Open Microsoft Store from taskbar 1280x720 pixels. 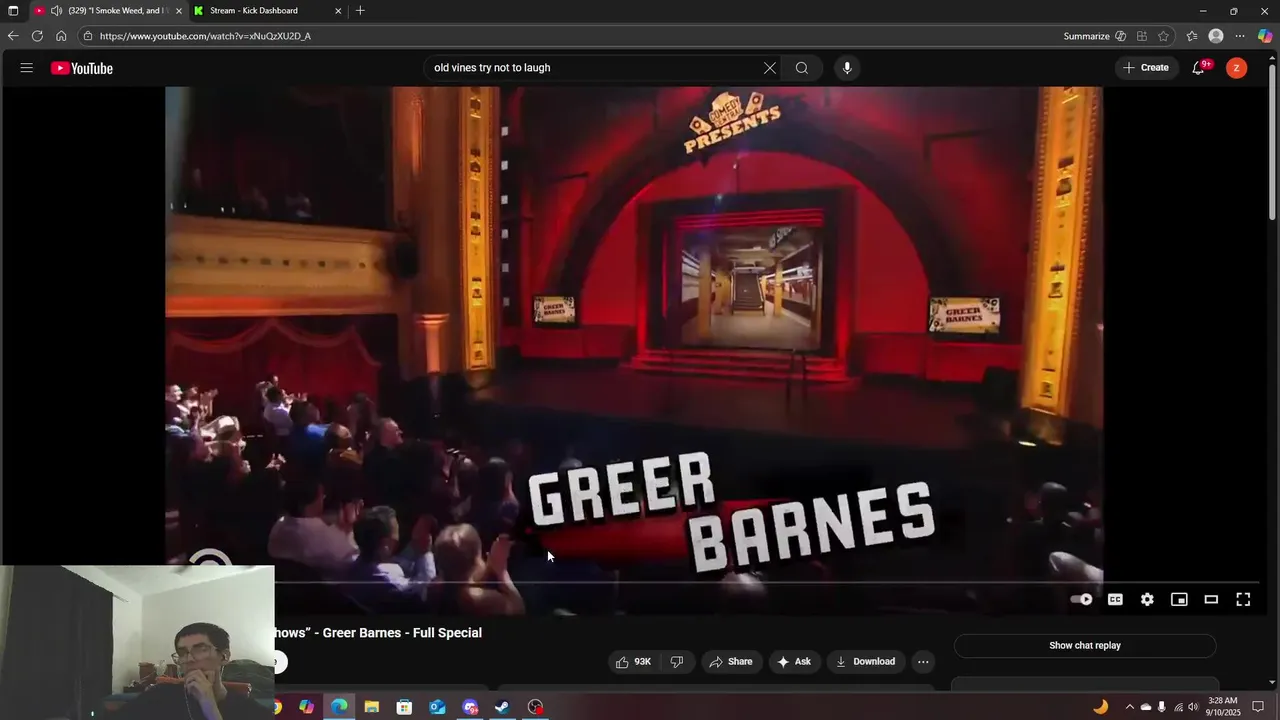pos(404,707)
